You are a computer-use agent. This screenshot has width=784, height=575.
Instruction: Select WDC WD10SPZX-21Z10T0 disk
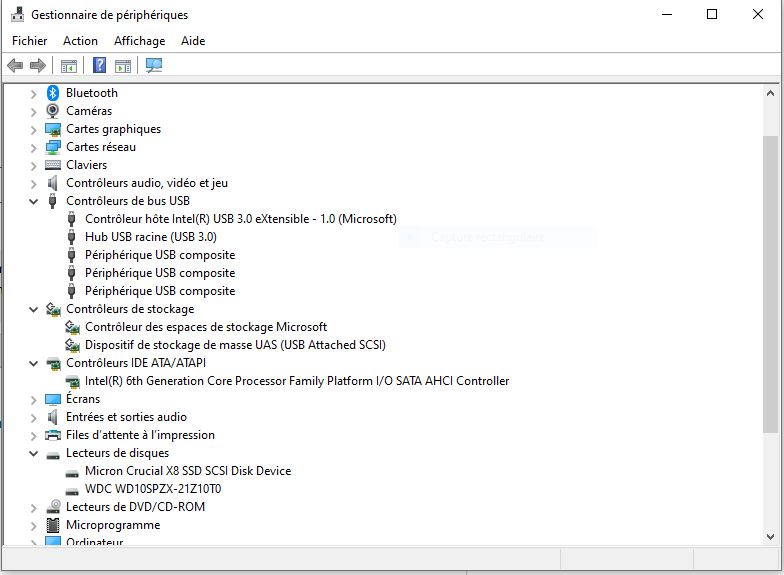point(153,489)
